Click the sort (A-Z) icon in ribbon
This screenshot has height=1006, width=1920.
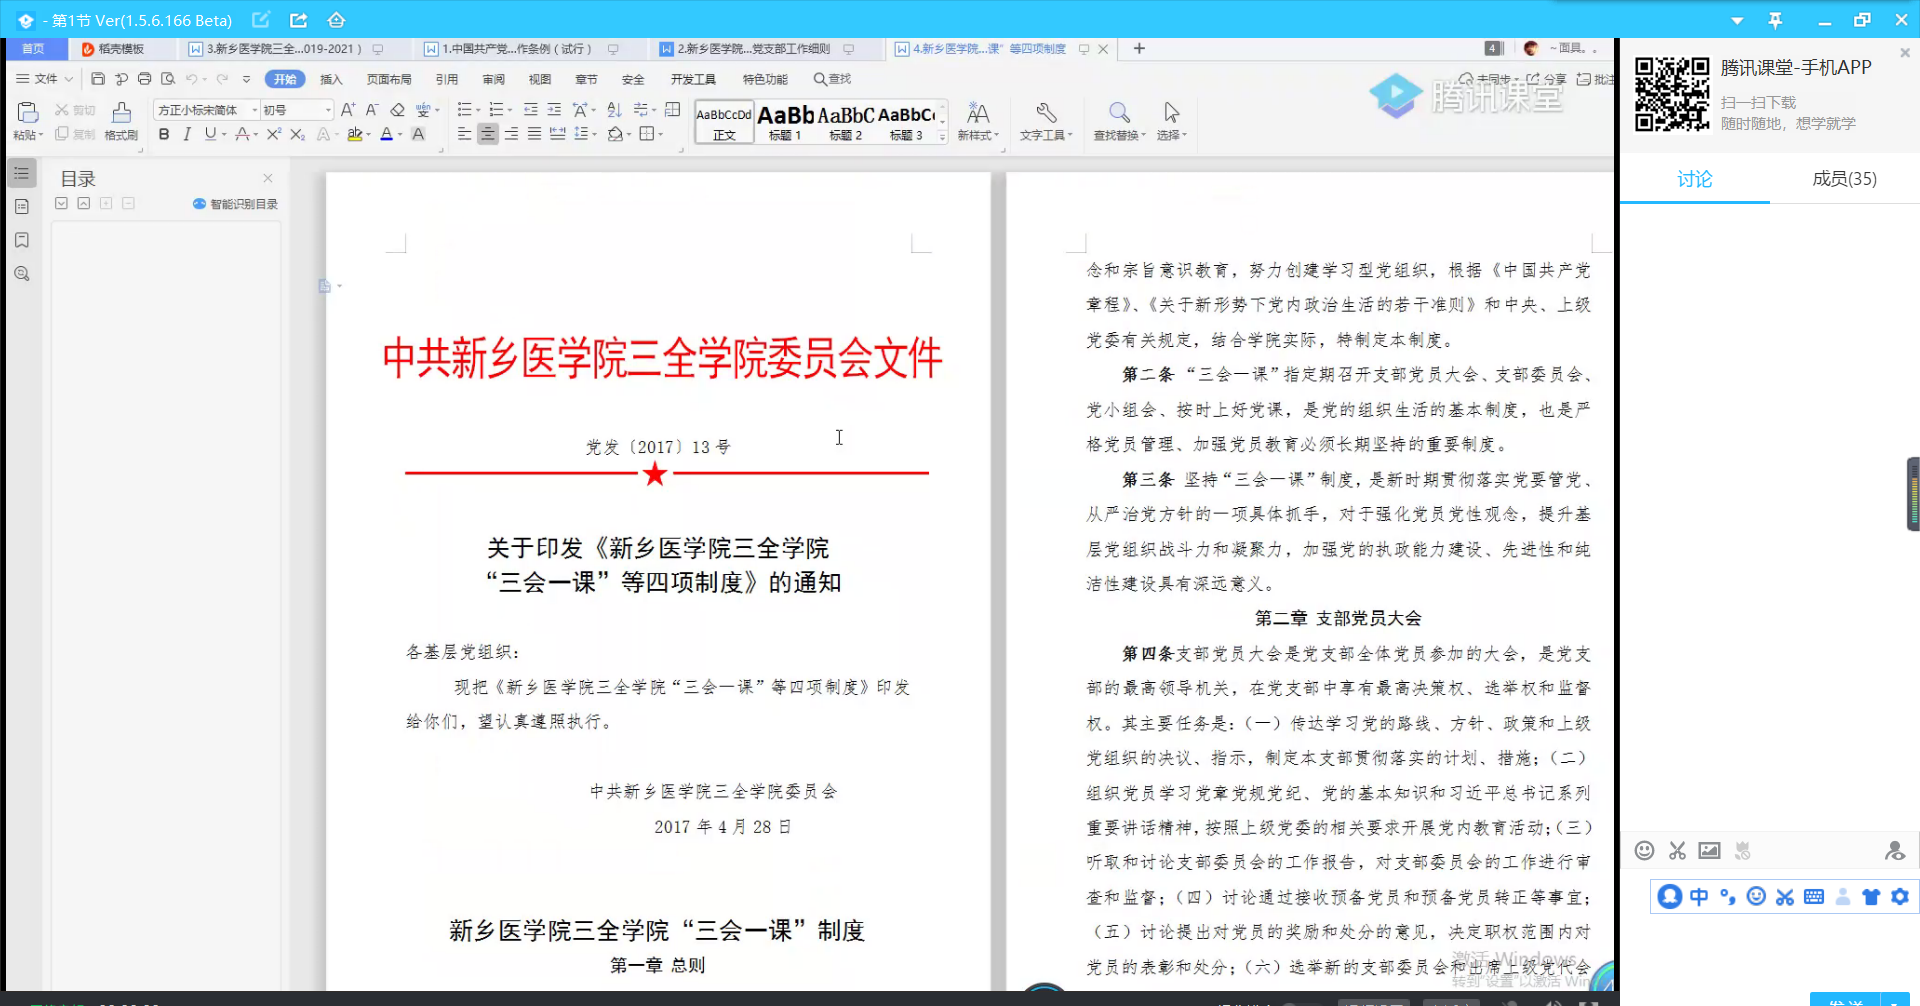click(x=614, y=110)
